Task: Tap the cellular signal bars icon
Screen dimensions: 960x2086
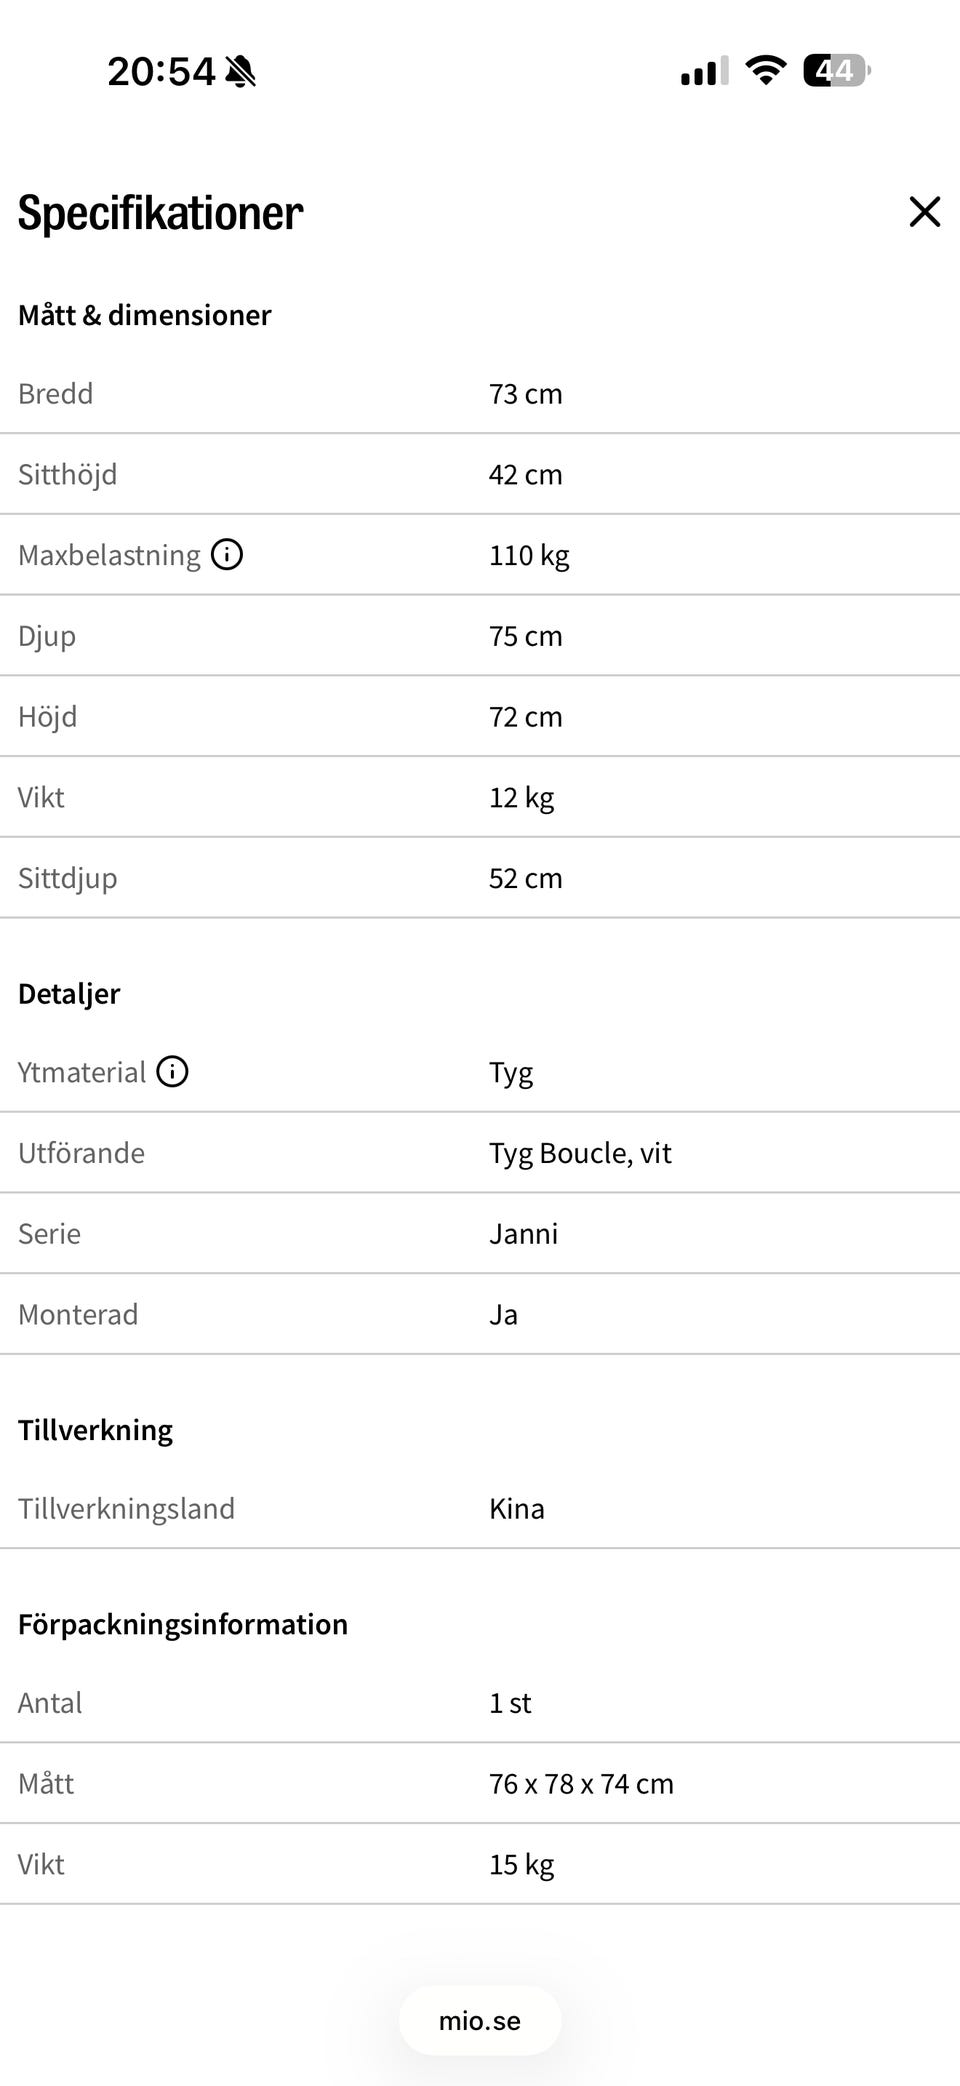Action: [x=704, y=71]
